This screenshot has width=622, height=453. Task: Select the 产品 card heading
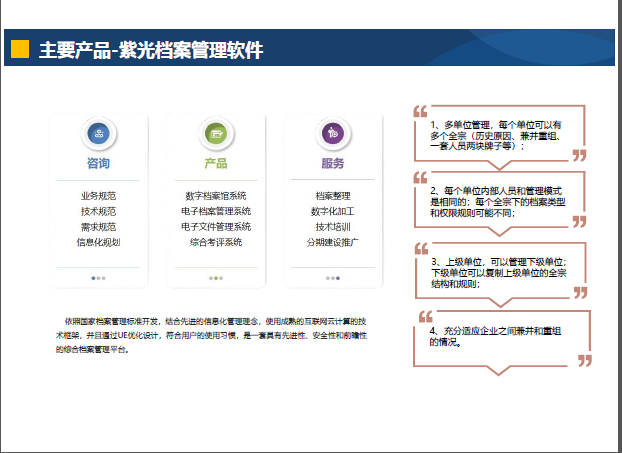216,163
